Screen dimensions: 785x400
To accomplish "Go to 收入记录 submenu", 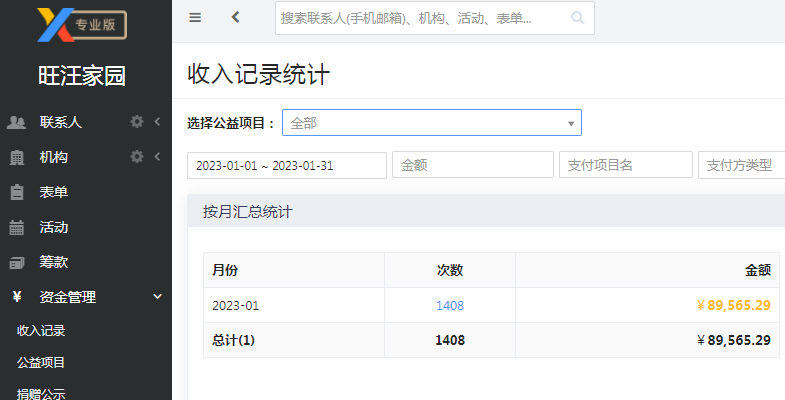I will point(41,330).
